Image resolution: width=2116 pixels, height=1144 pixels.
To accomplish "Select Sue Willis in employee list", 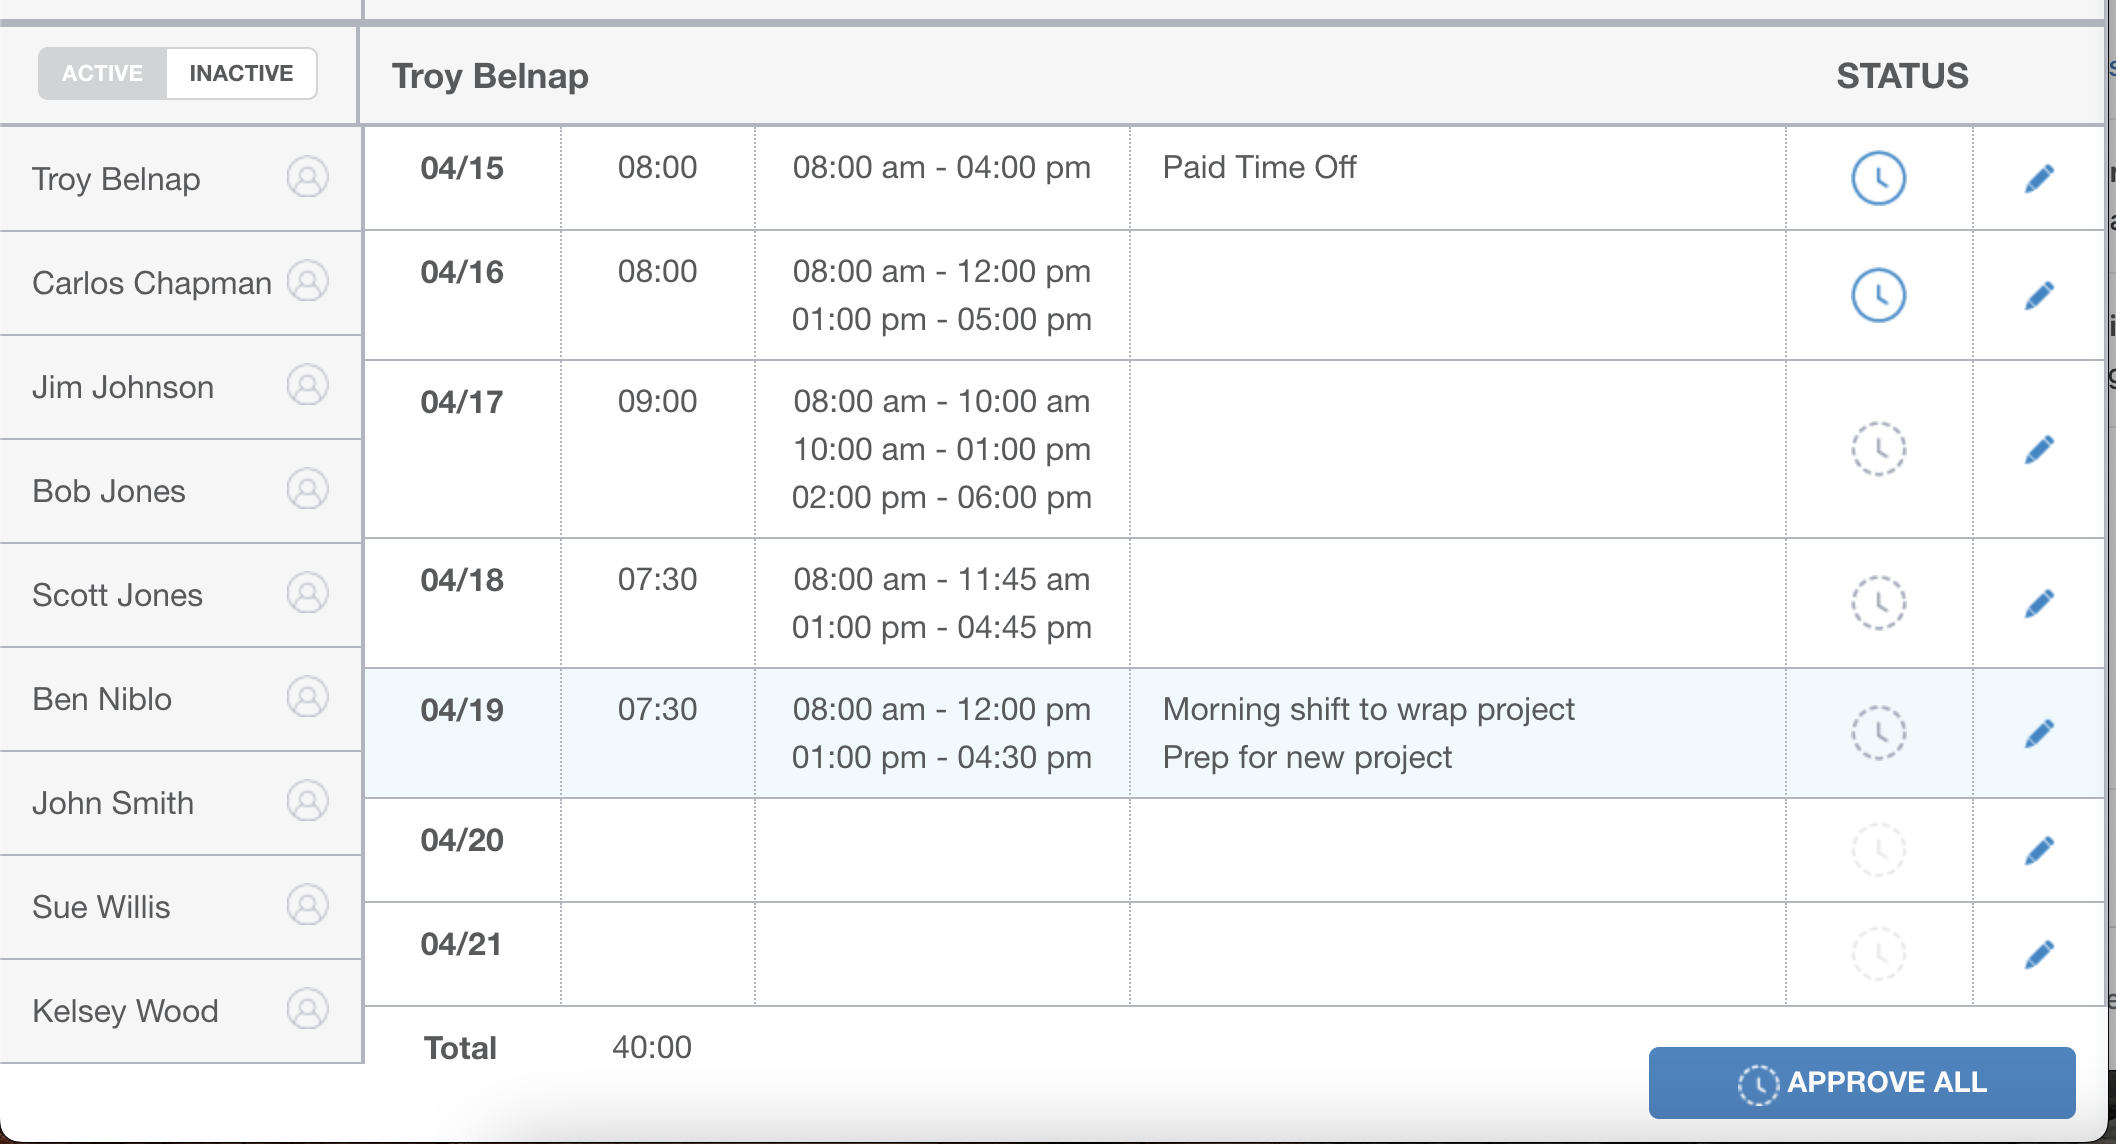I will (180, 907).
